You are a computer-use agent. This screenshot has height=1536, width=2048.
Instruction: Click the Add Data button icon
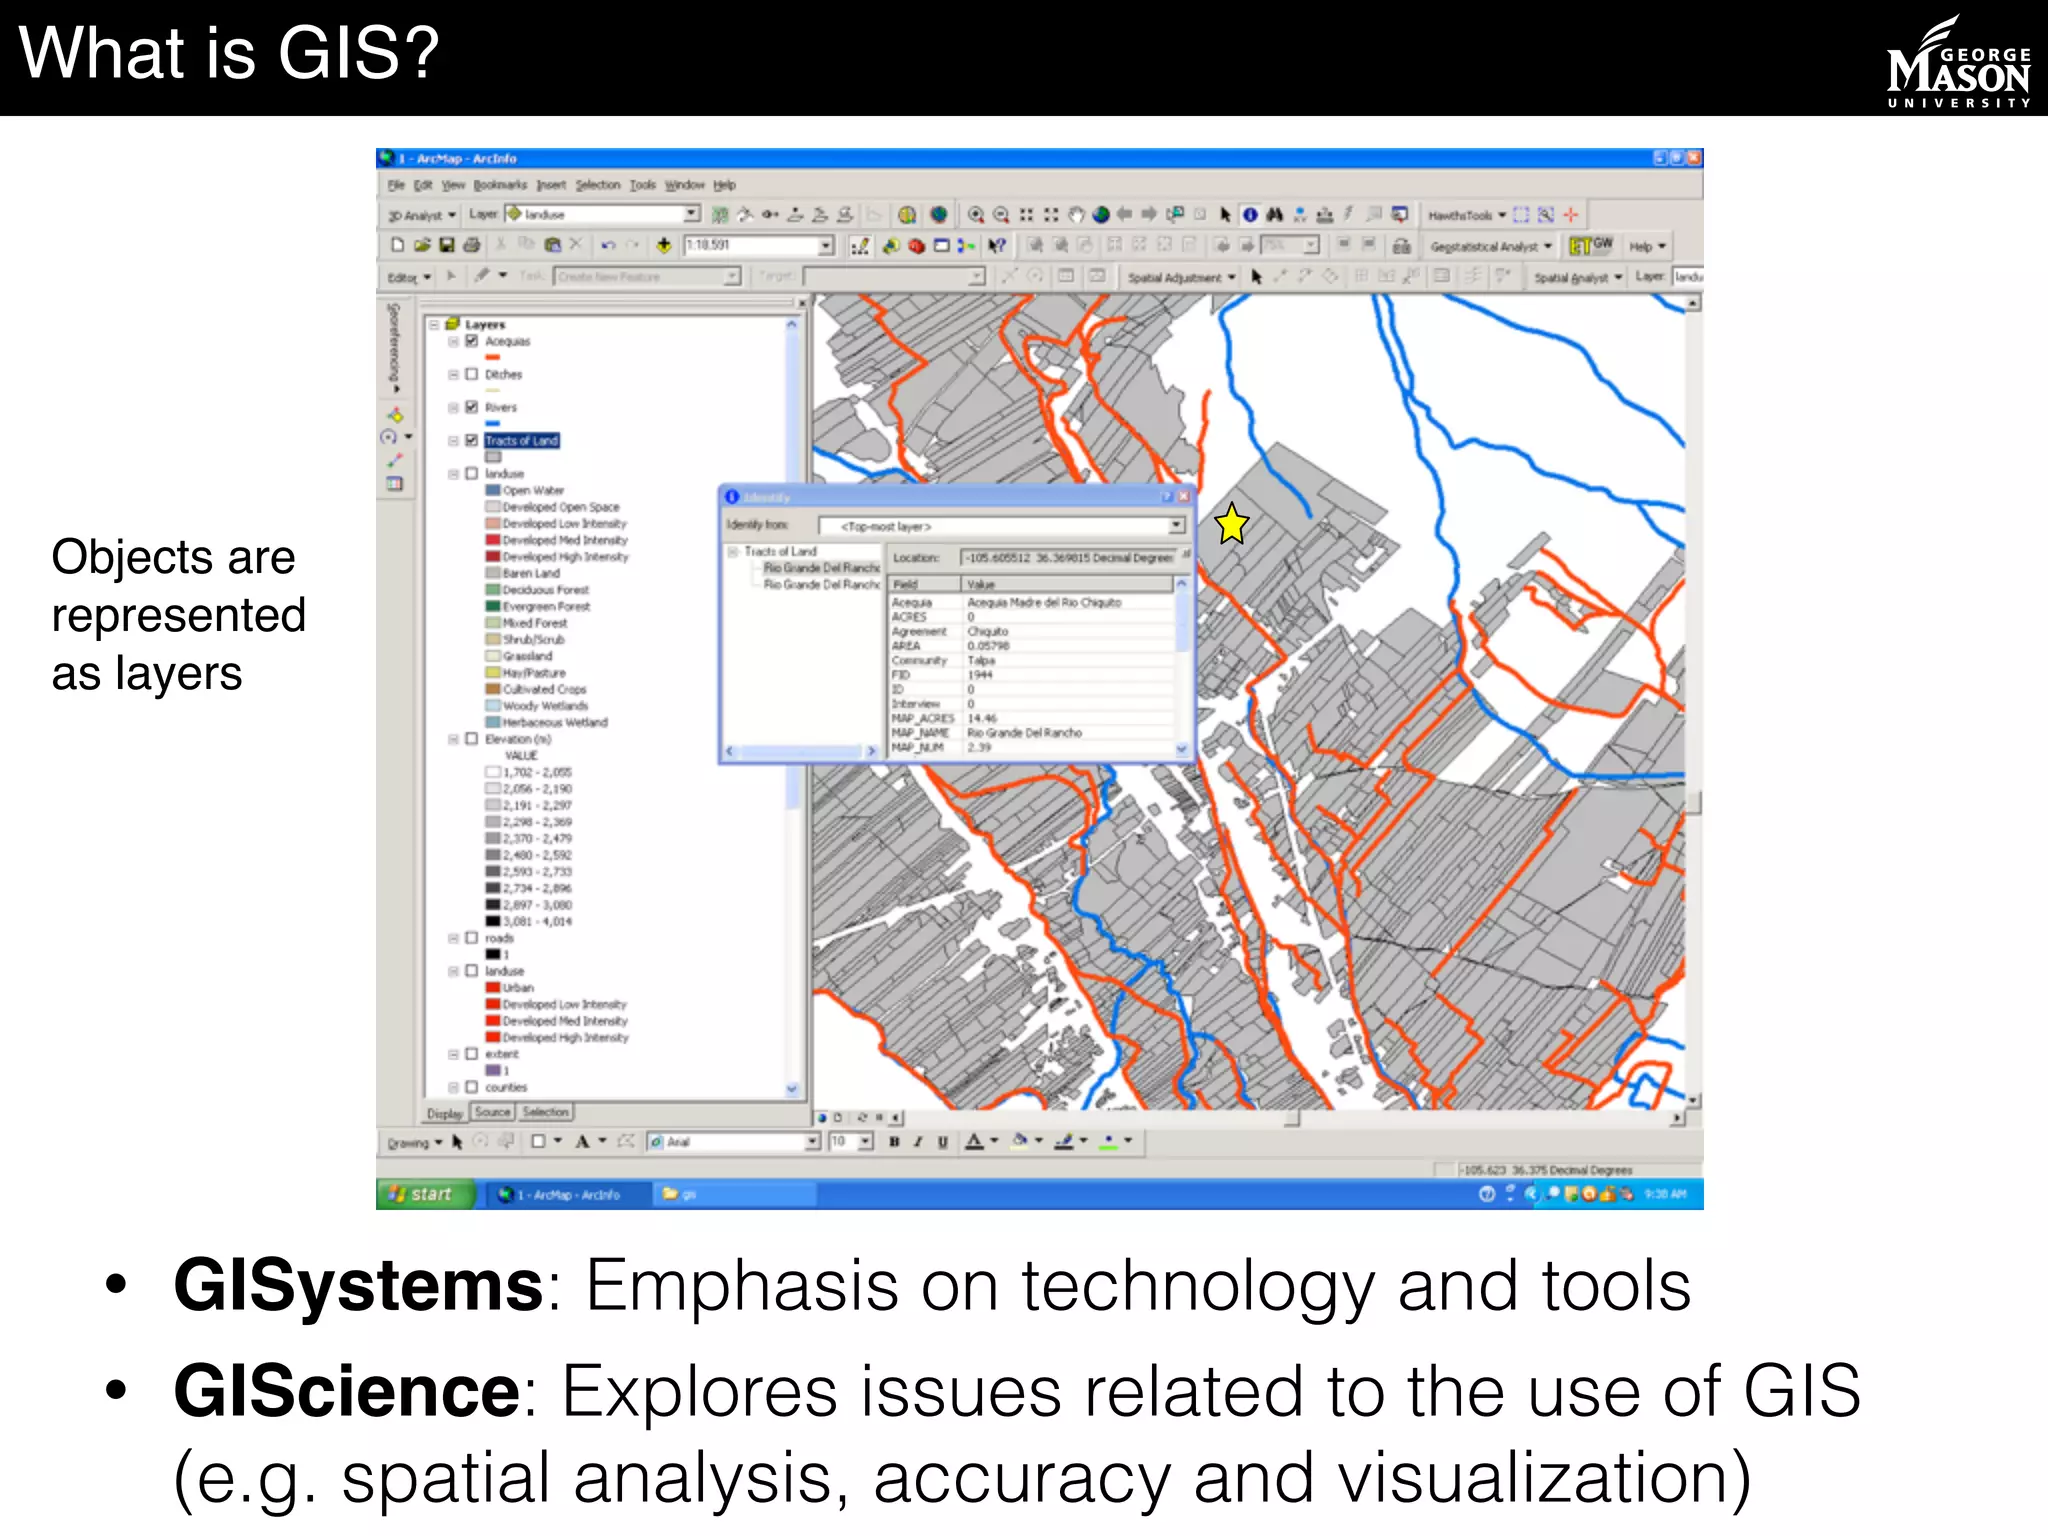pos(663,245)
